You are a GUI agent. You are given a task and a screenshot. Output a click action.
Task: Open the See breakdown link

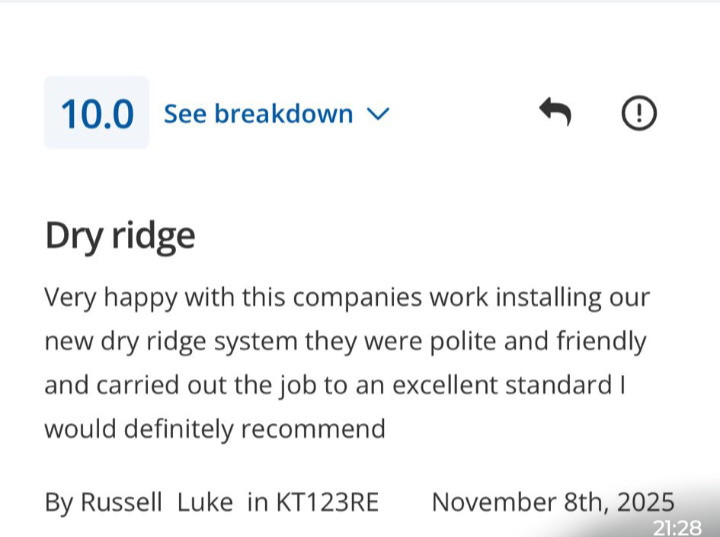(x=258, y=114)
